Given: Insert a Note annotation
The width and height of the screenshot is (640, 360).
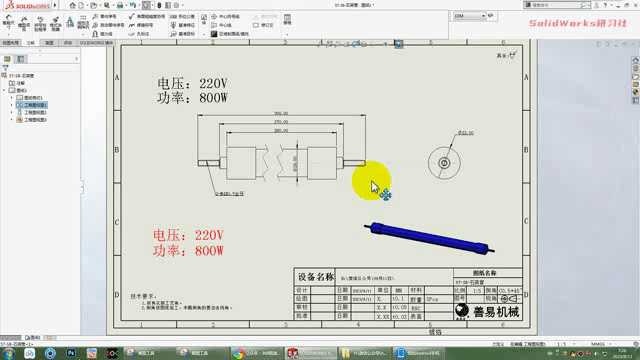Looking at the screenshot, I should pos(70,22).
